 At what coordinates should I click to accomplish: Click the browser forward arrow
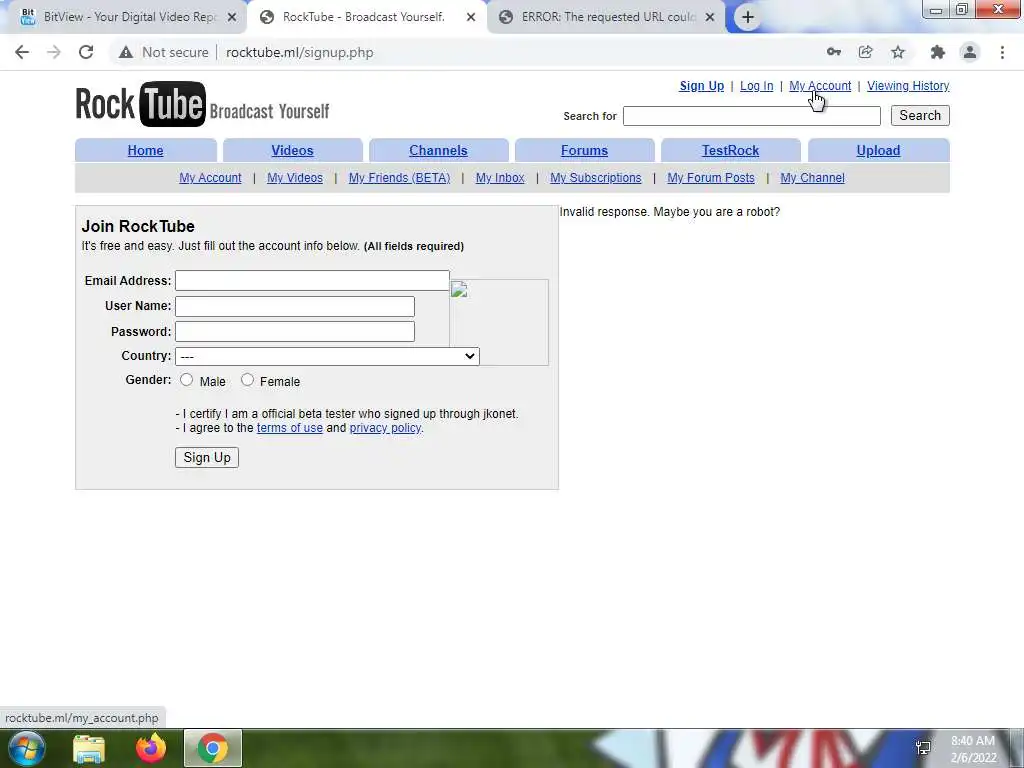pos(54,52)
